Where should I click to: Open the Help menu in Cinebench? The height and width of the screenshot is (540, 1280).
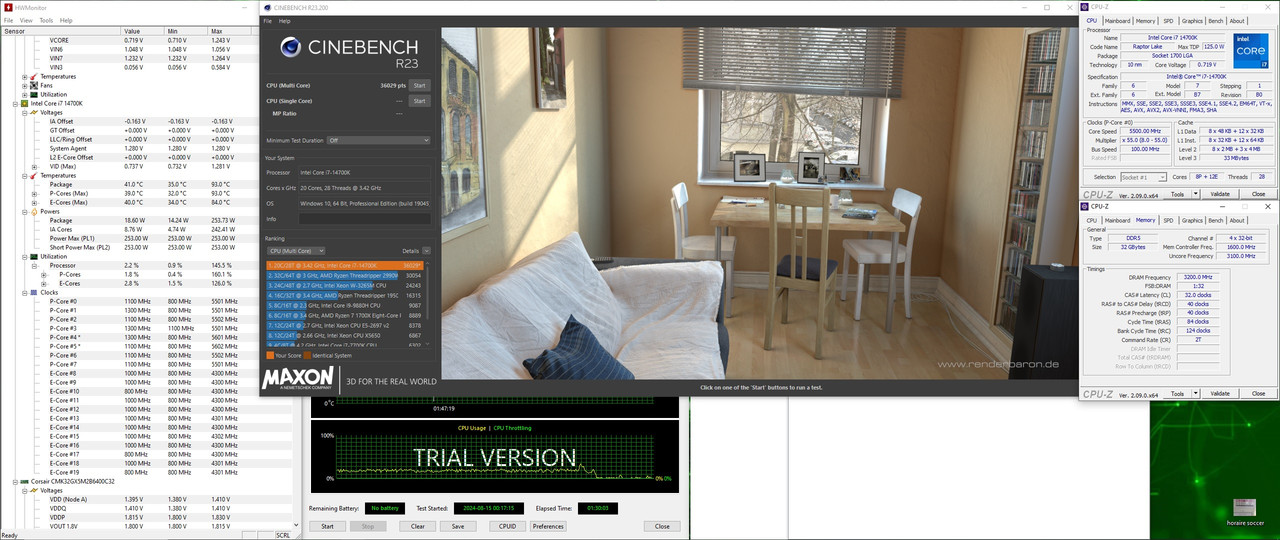click(285, 20)
